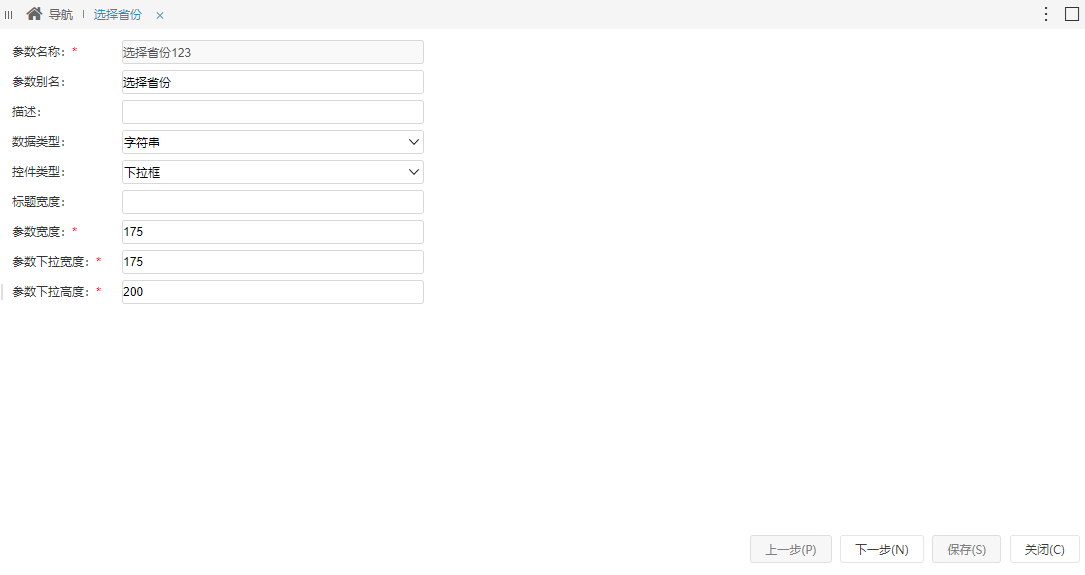
Task: Close the 选择省份 tab
Action: [160, 15]
